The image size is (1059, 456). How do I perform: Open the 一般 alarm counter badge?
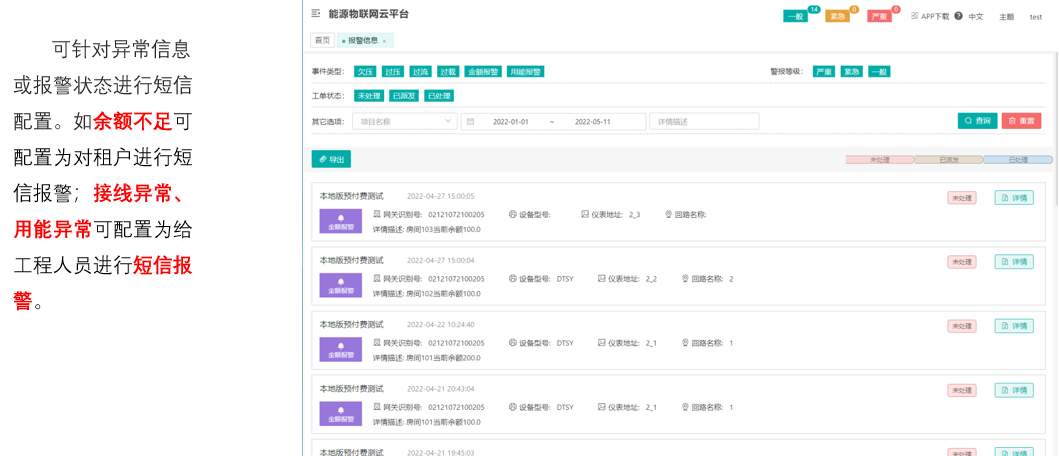[797, 16]
